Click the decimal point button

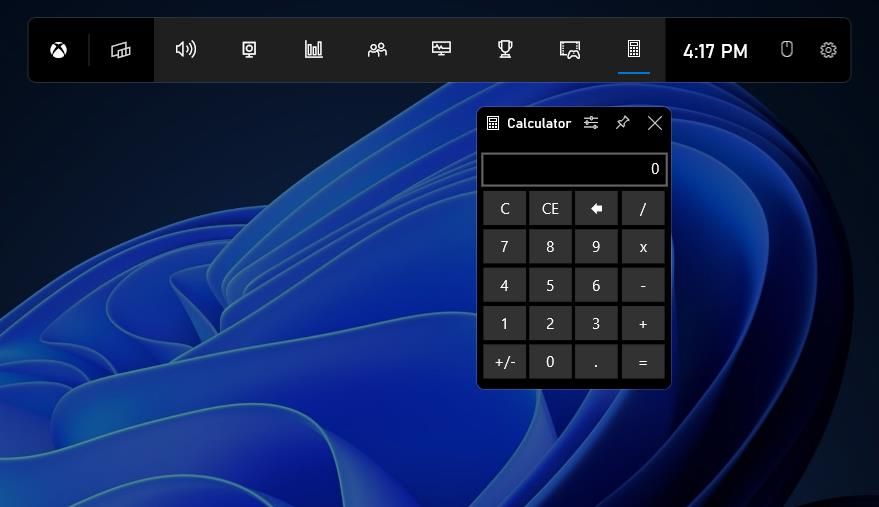(x=596, y=362)
